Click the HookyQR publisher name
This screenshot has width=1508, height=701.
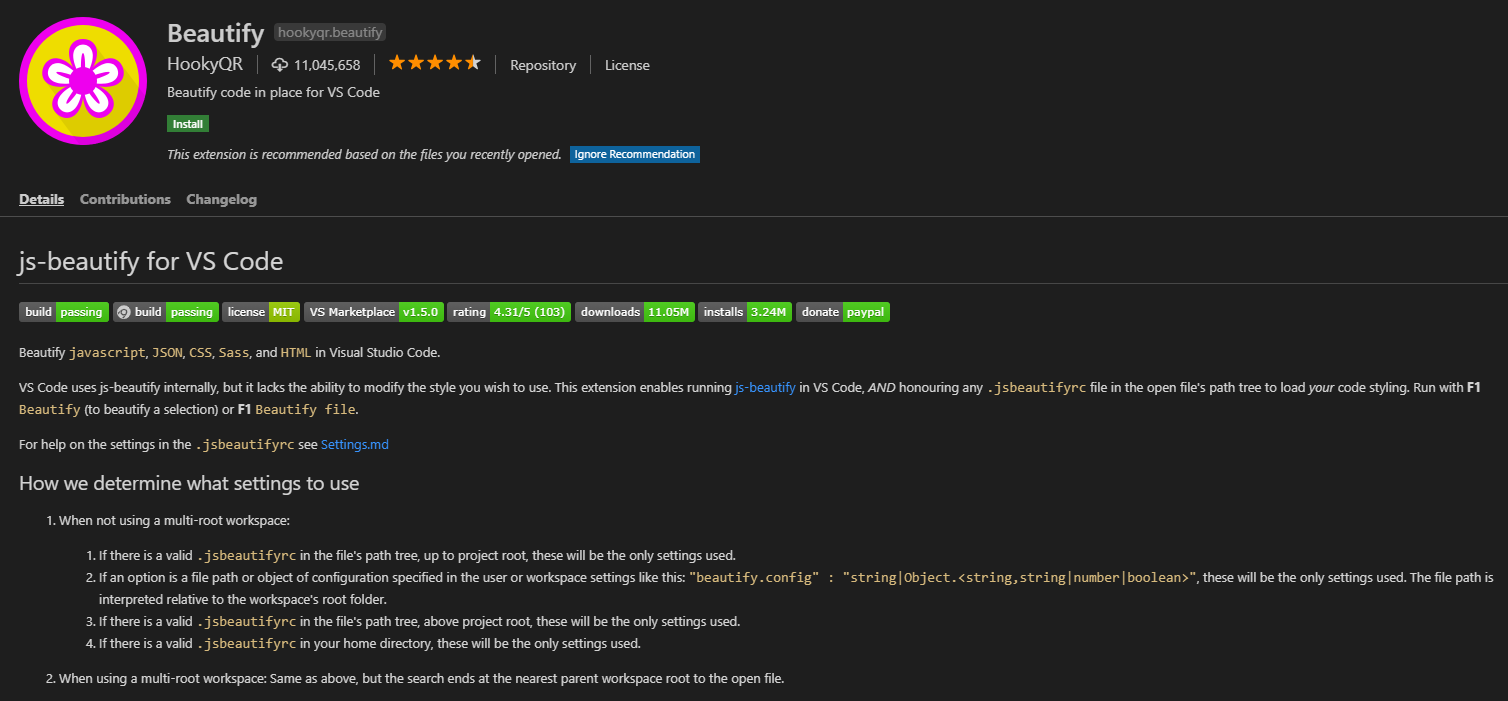click(205, 64)
